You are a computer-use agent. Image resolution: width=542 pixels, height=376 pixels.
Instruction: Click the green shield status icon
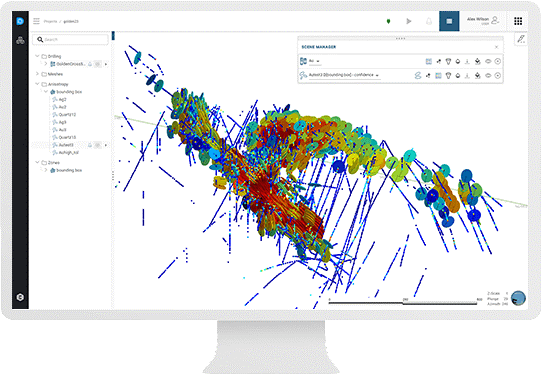click(x=389, y=21)
